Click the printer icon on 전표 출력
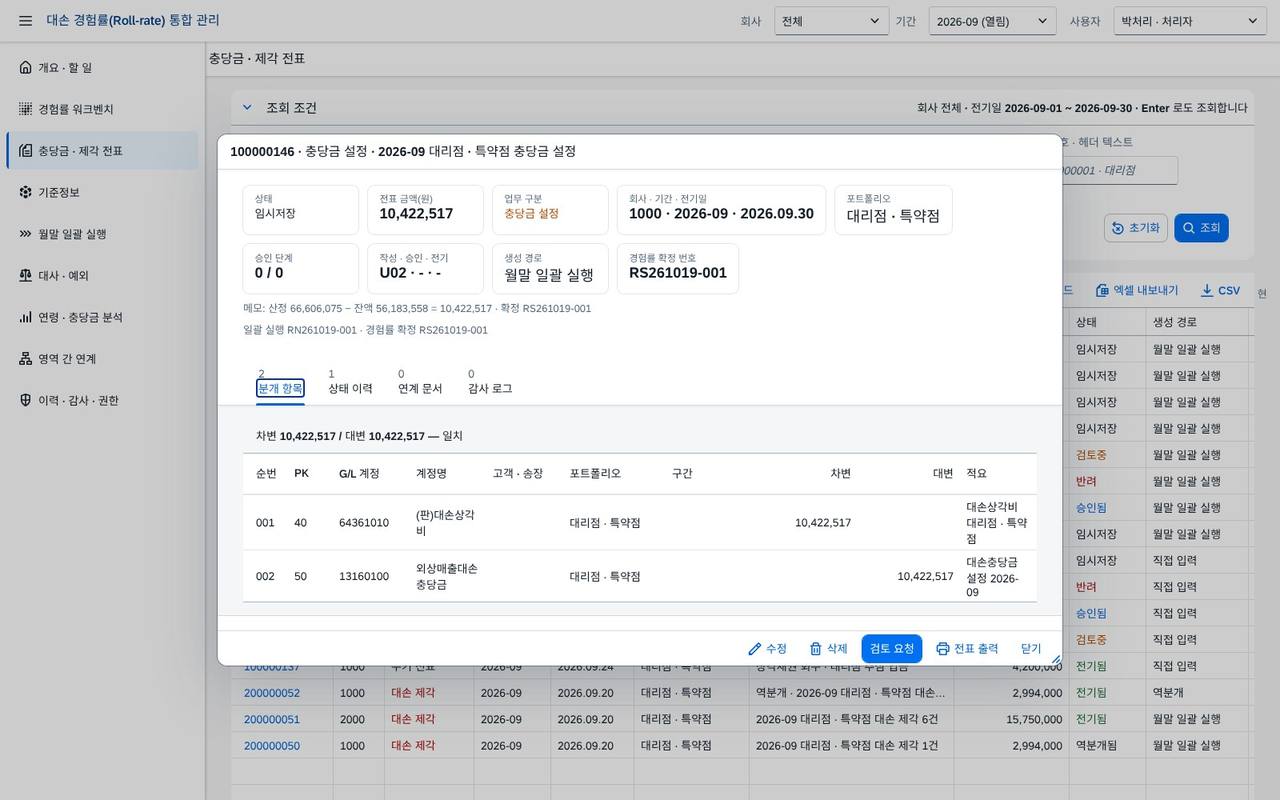This screenshot has height=800, width=1280. 943,649
